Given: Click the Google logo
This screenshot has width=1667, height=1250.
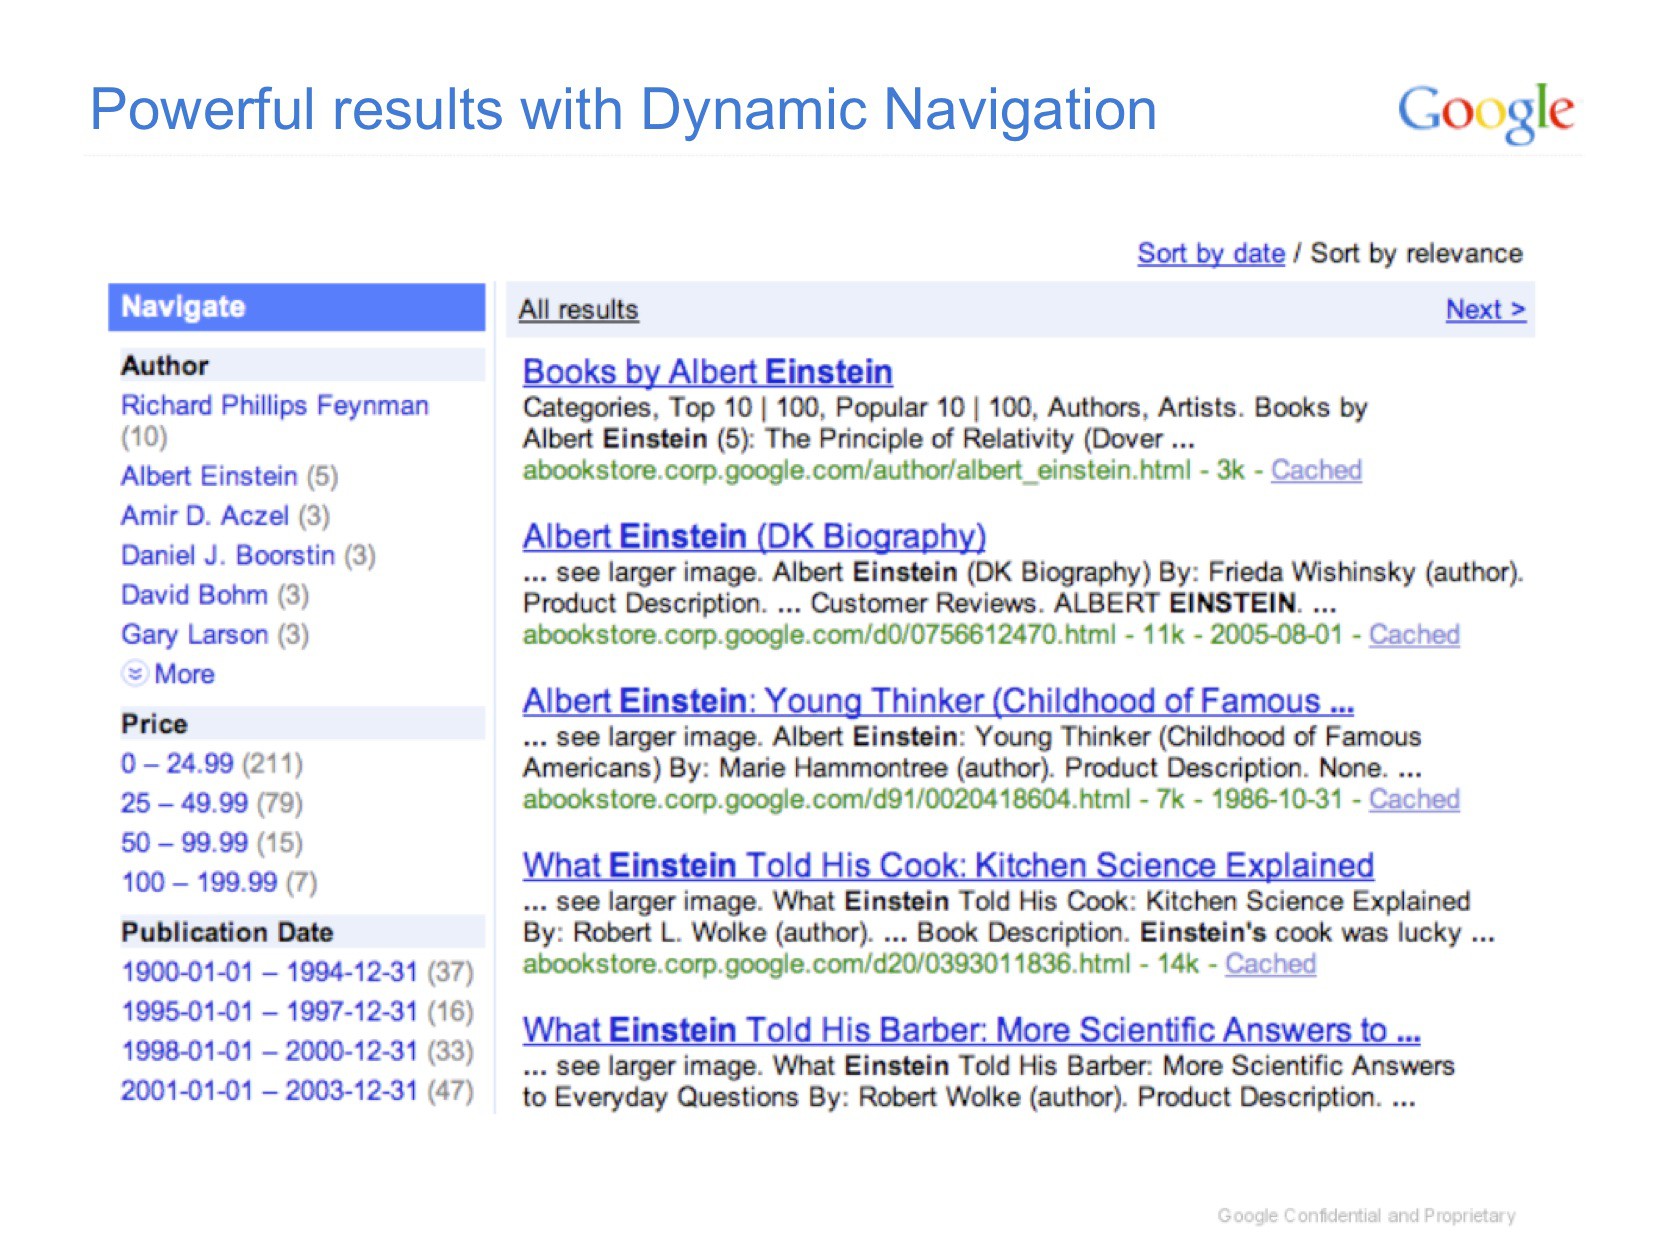Looking at the screenshot, I should (1486, 113).
